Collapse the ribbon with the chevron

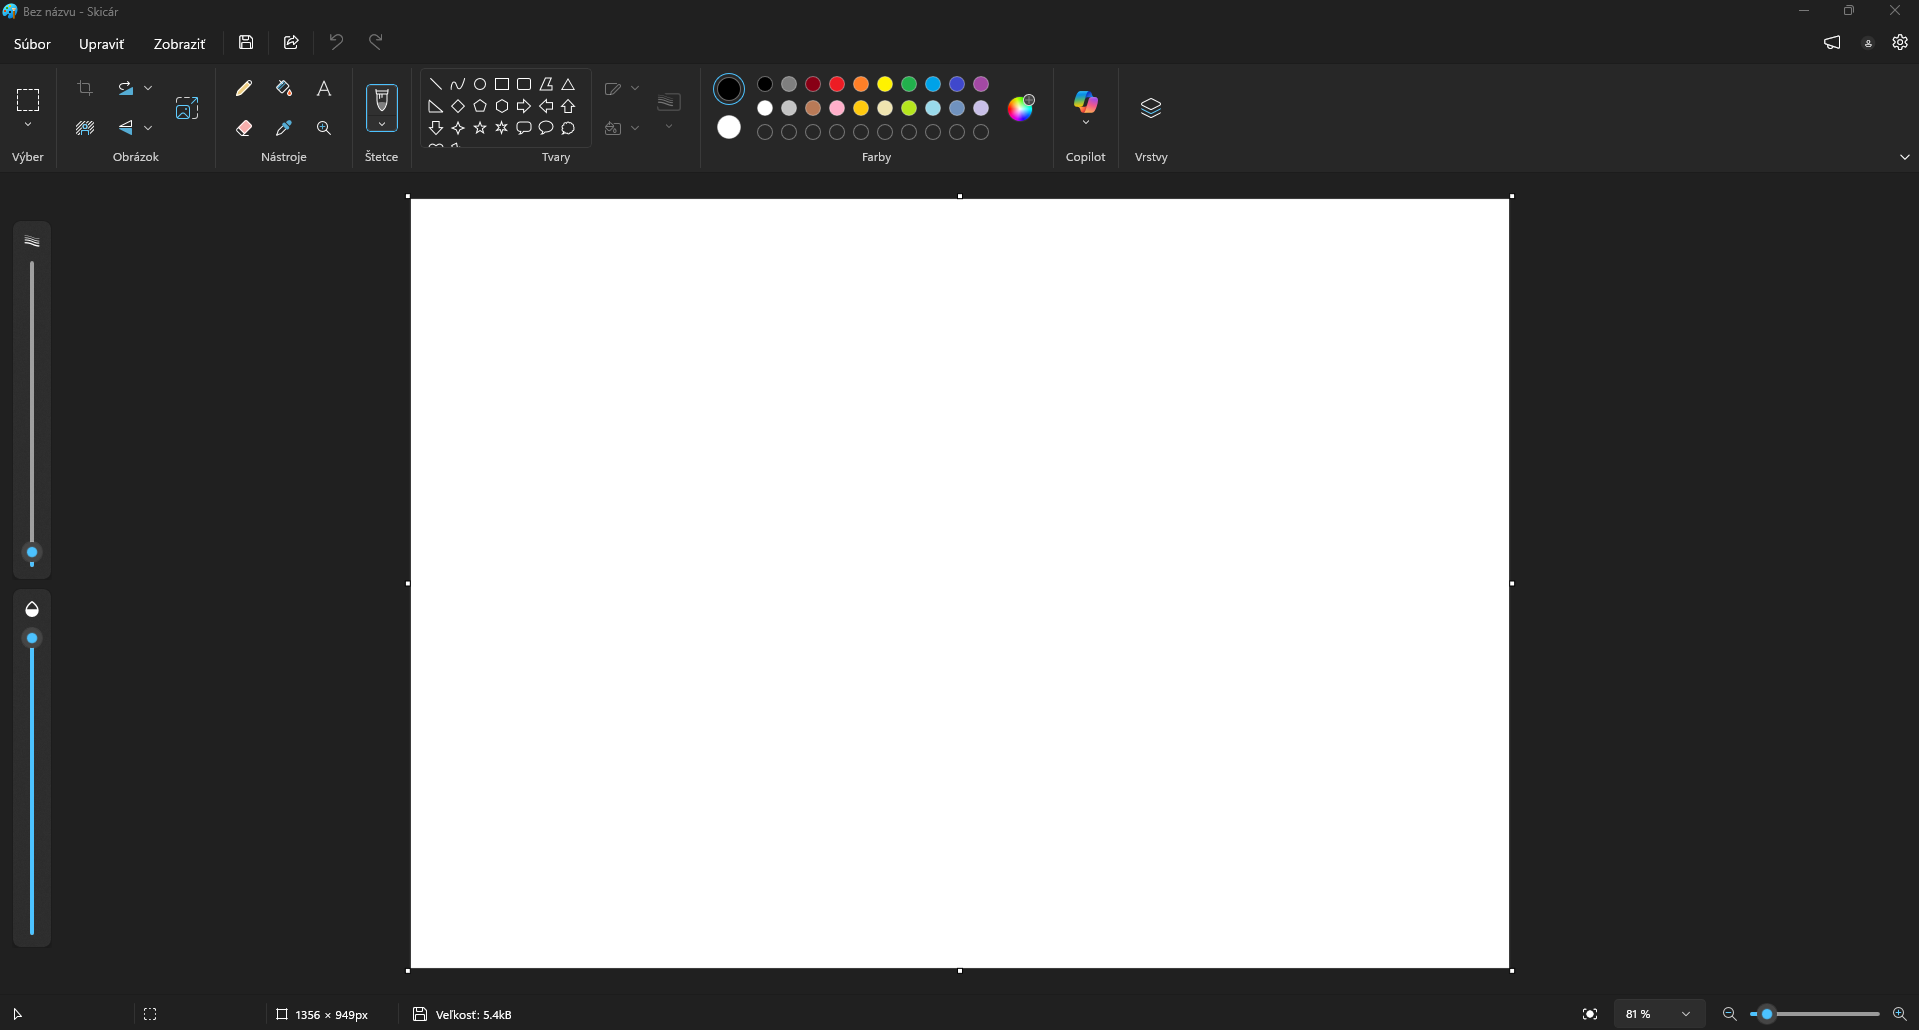tap(1904, 157)
